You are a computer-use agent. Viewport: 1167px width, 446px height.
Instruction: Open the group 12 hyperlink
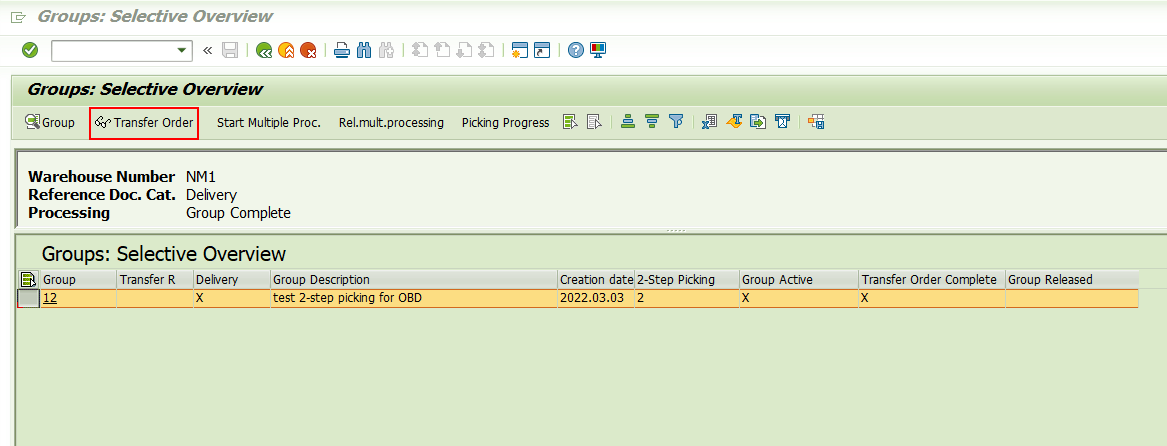[50, 299]
